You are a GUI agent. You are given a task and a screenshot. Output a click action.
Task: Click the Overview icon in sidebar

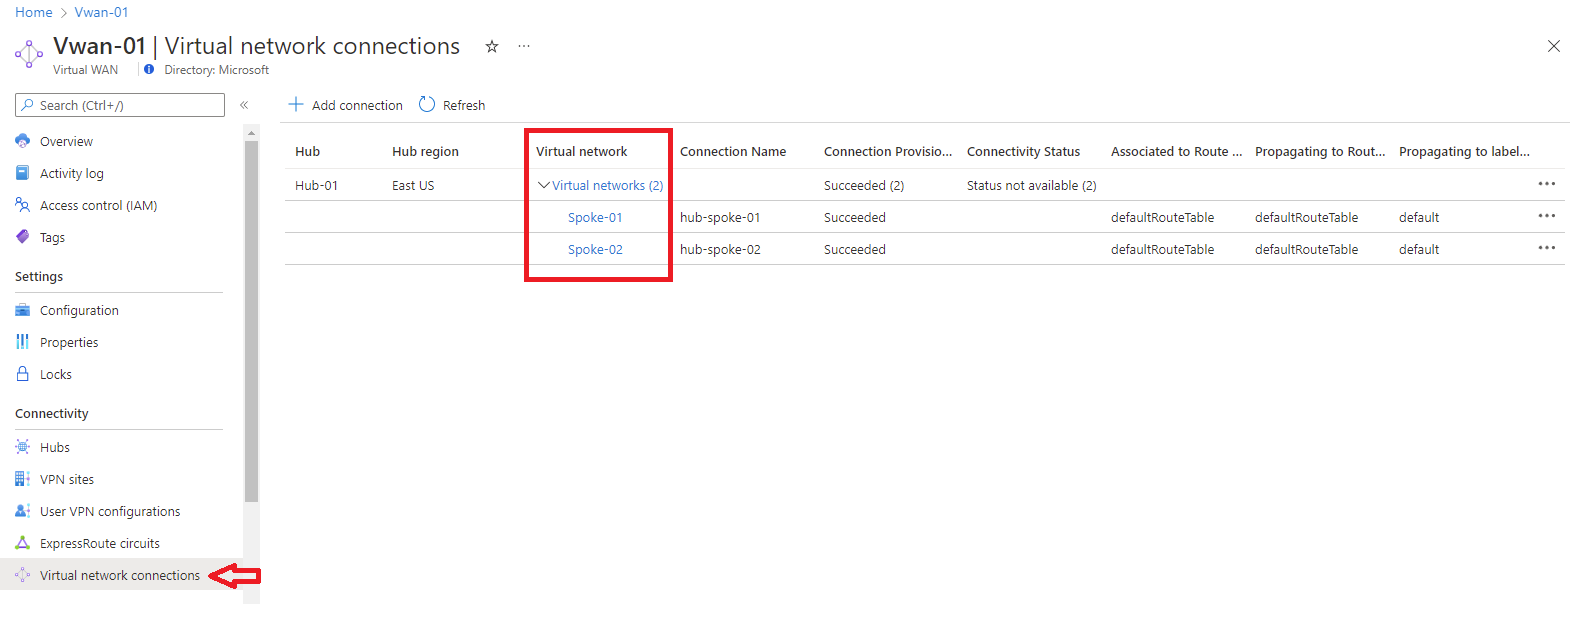click(23, 141)
